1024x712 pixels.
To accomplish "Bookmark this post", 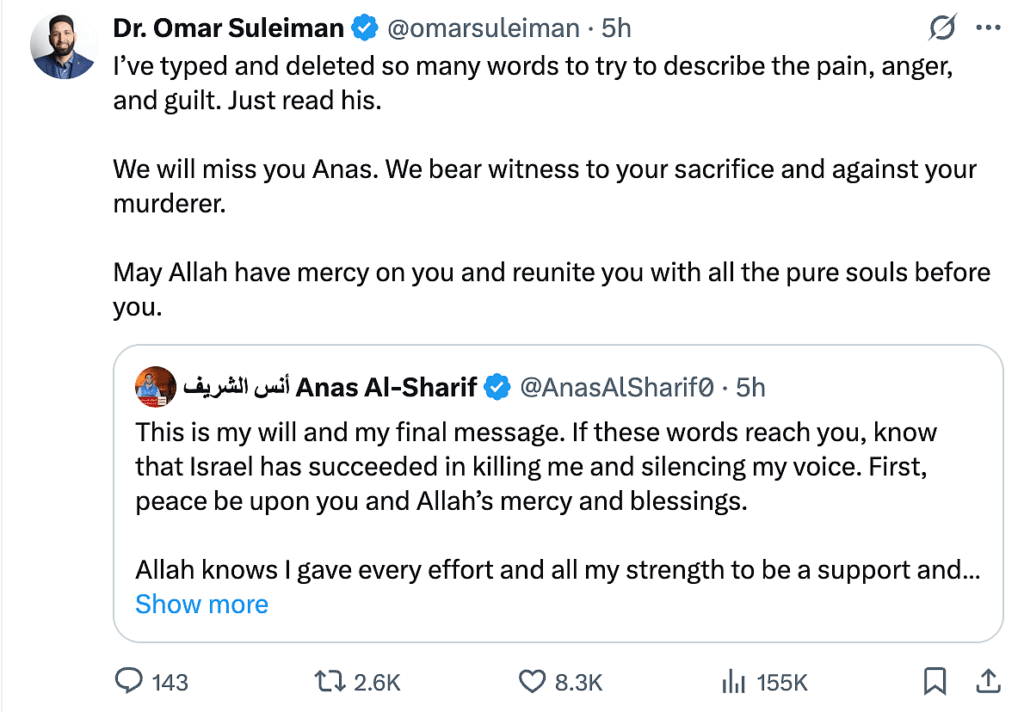I will point(934,682).
